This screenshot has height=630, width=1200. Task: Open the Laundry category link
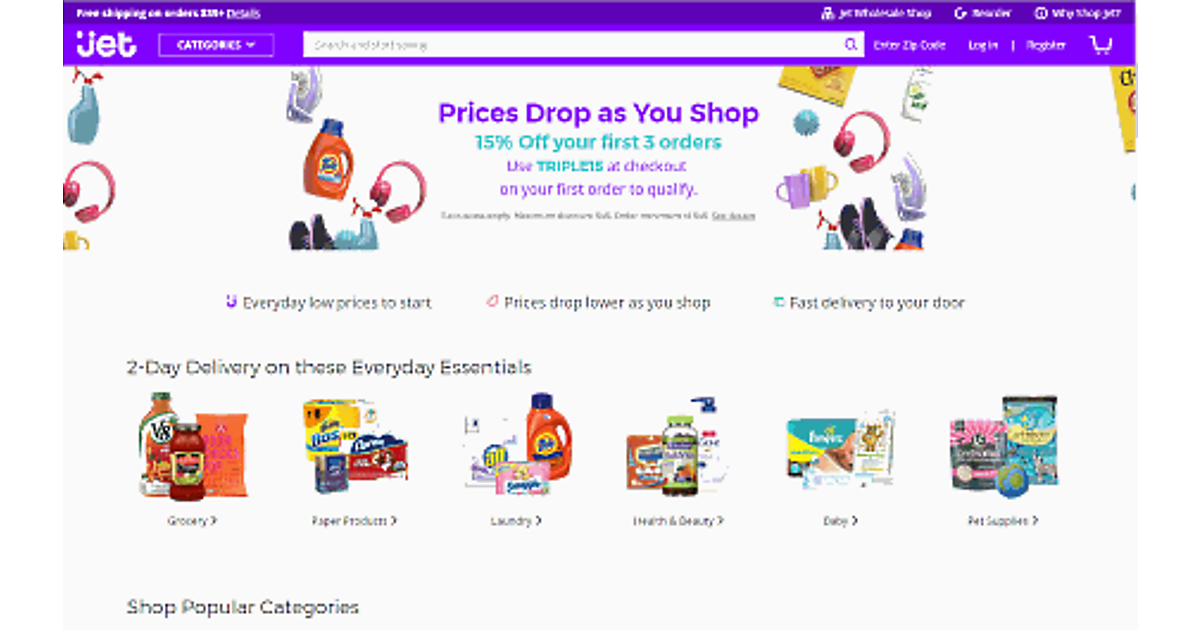pos(516,521)
